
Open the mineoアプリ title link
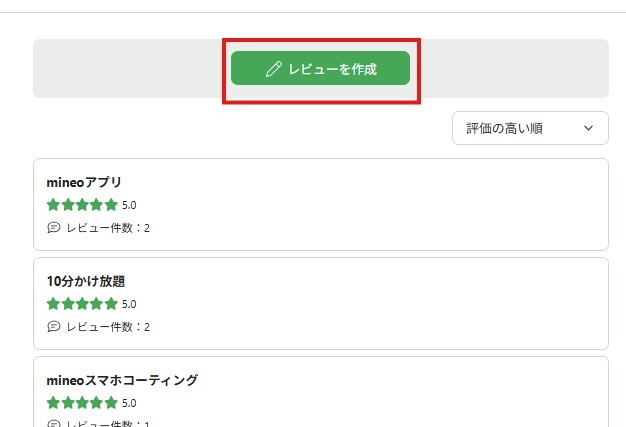tap(84, 182)
